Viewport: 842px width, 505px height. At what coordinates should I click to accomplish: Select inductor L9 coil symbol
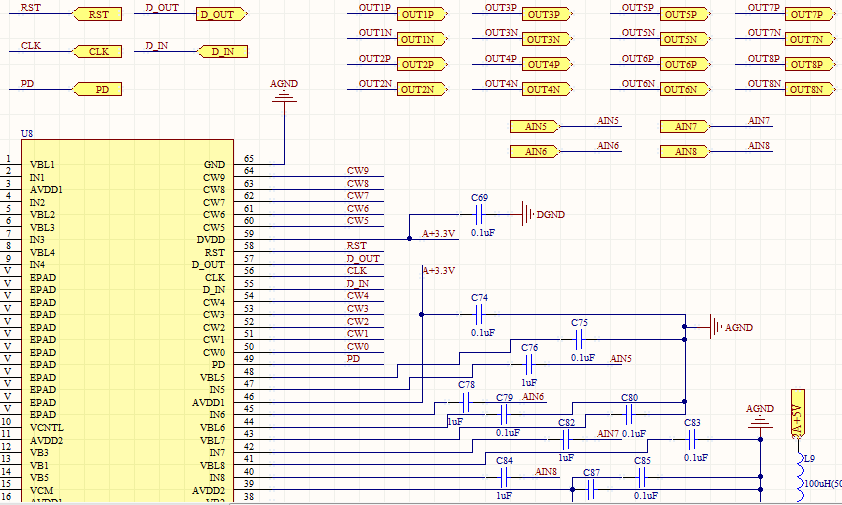pos(800,477)
